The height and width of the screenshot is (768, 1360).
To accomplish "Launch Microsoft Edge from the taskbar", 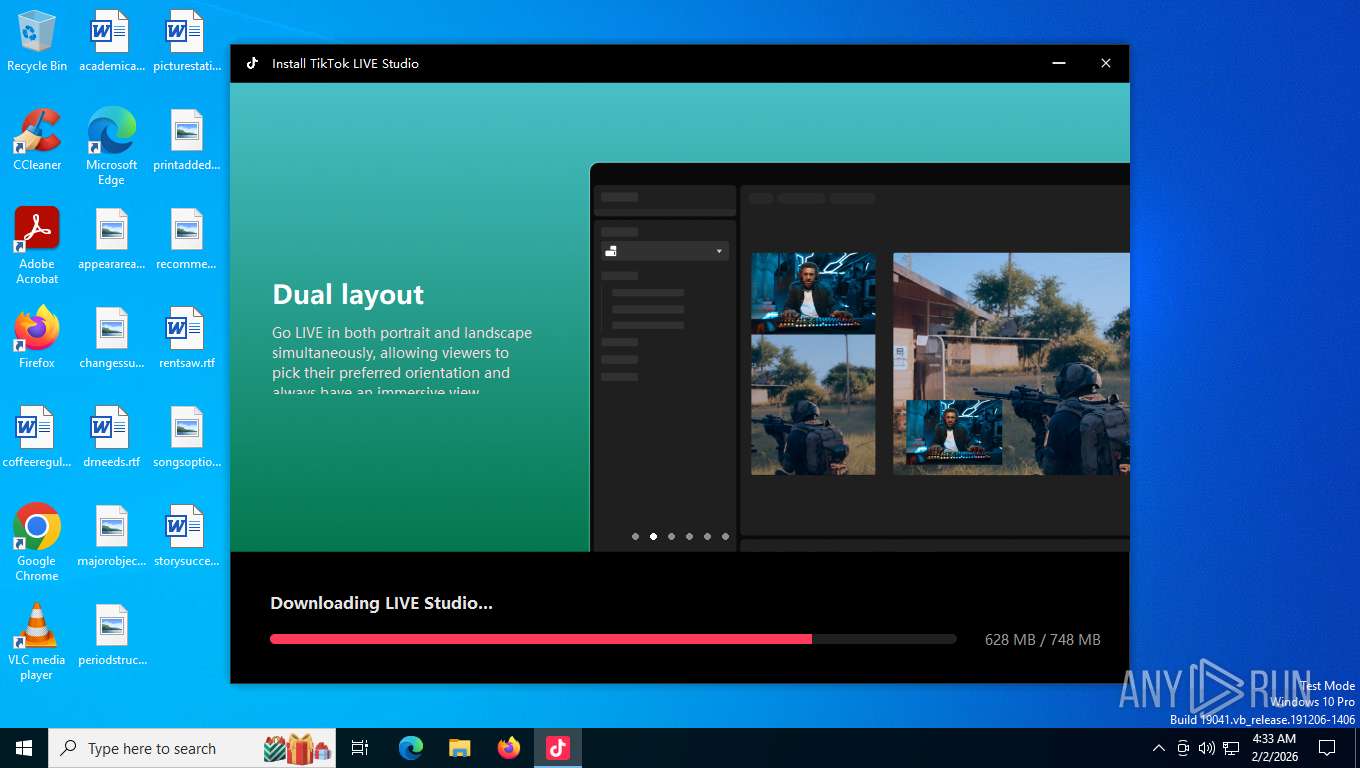I will pyautogui.click(x=411, y=748).
